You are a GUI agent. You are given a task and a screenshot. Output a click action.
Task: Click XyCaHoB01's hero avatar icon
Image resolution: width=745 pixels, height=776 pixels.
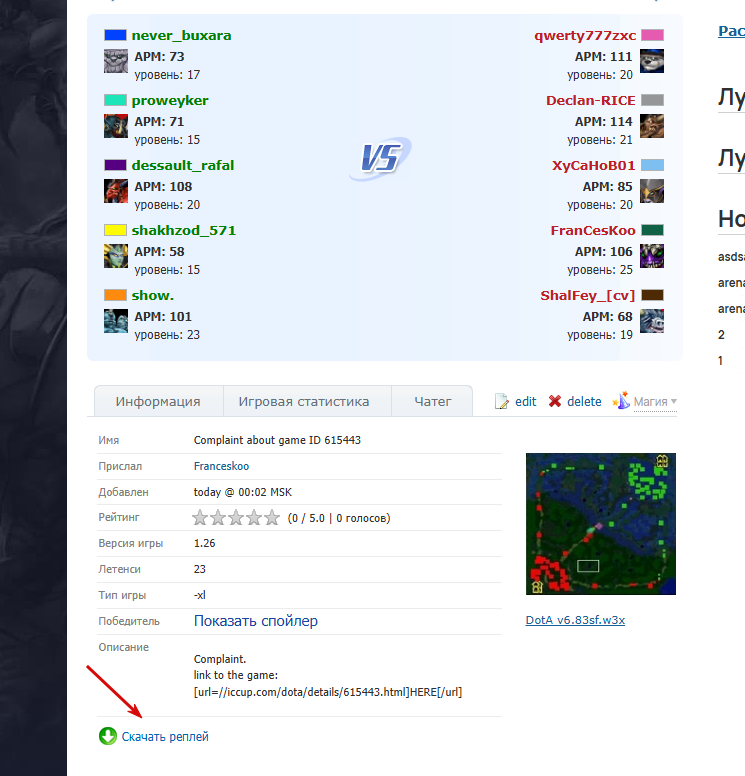(652, 191)
